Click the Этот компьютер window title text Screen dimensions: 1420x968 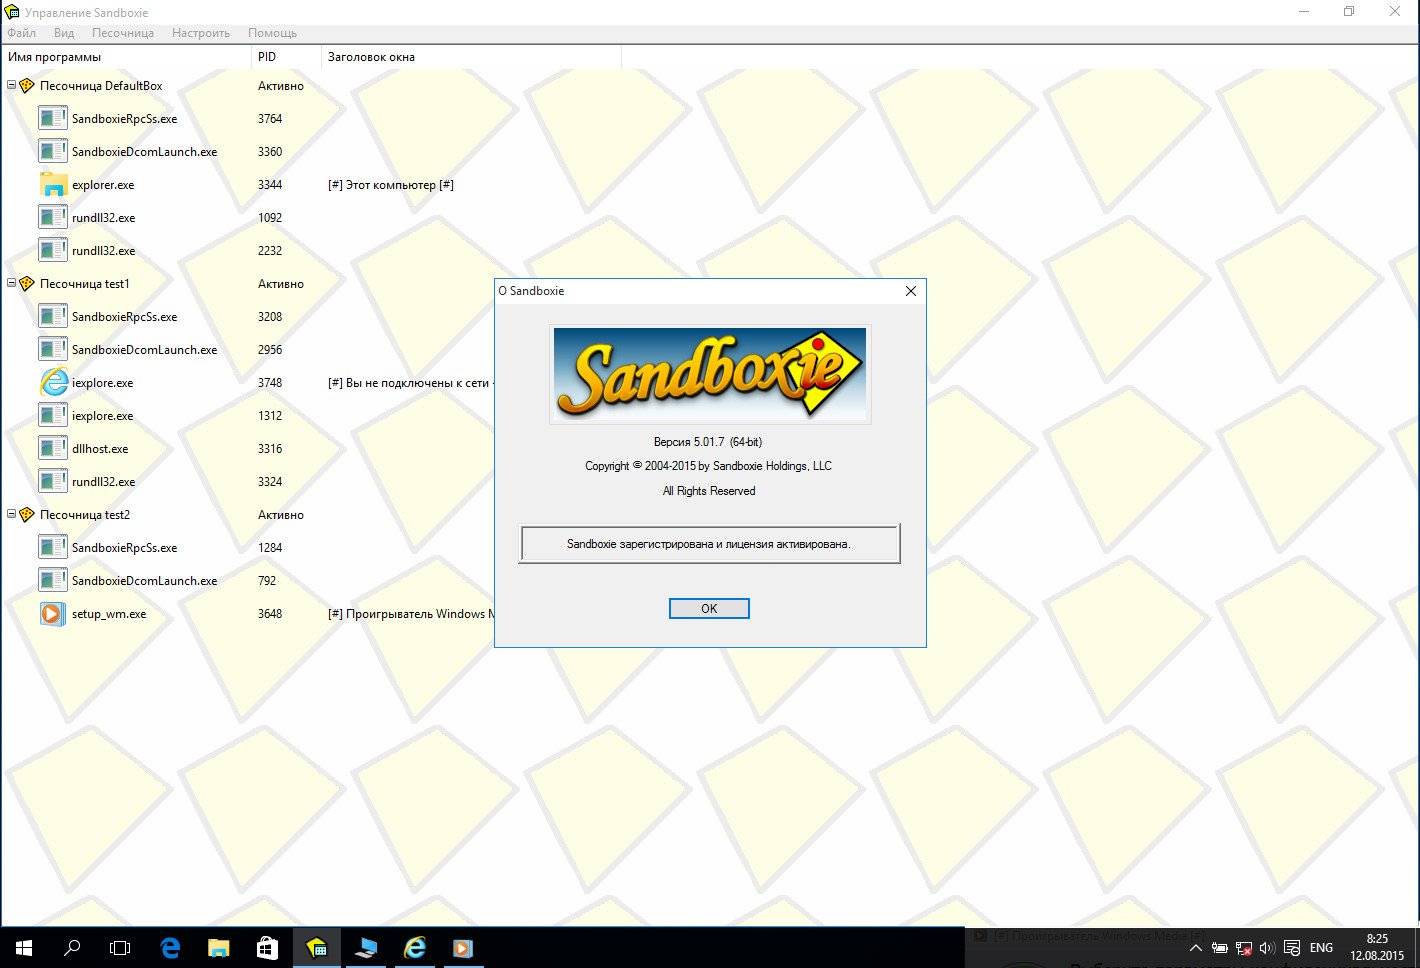click(391, 185)
